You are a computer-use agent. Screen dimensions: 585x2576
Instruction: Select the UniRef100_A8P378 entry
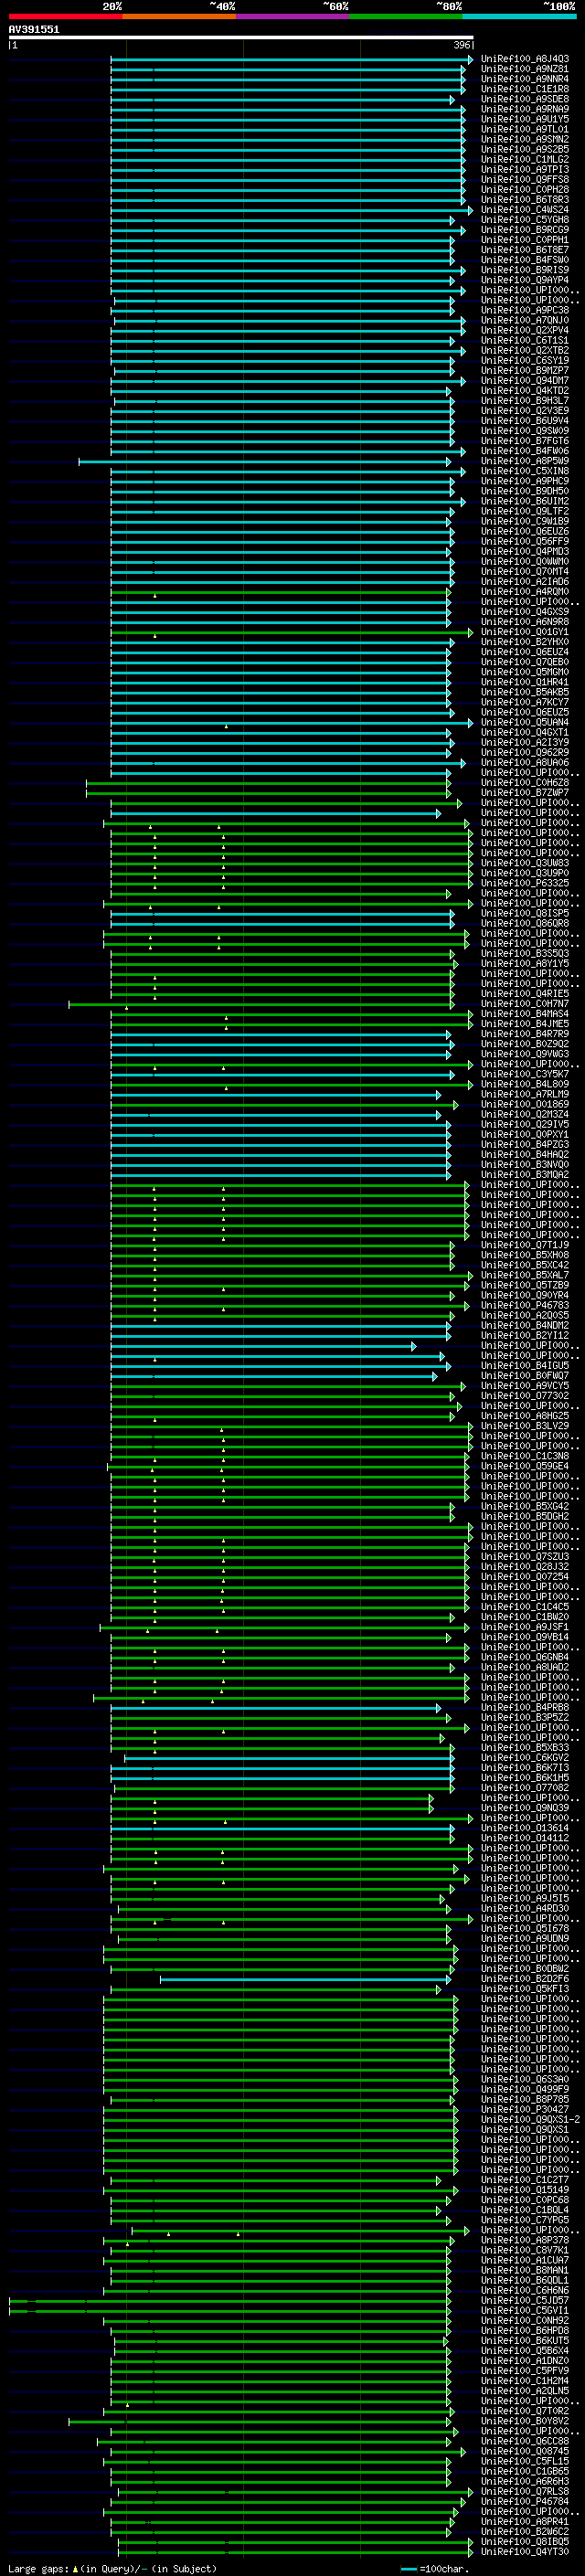coord(525,2240)
